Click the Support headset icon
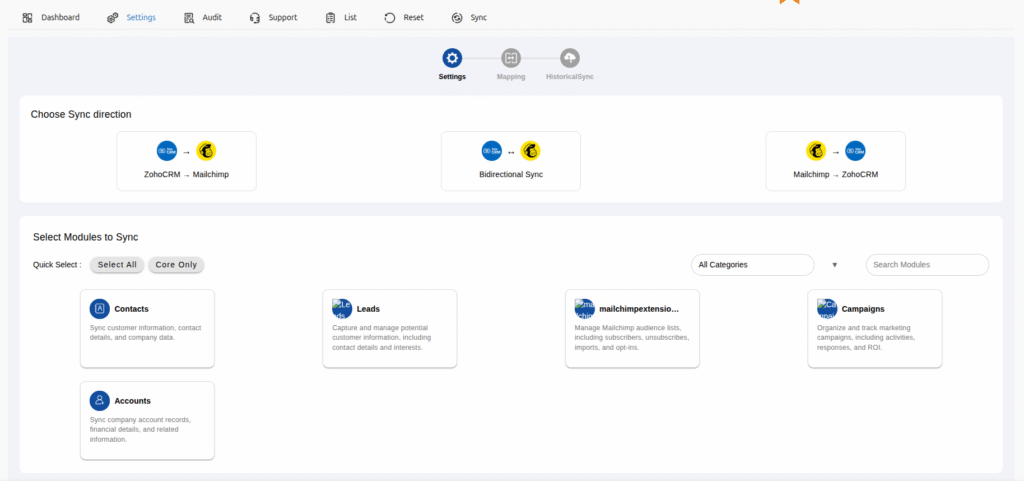 click(x=255, y=18)
